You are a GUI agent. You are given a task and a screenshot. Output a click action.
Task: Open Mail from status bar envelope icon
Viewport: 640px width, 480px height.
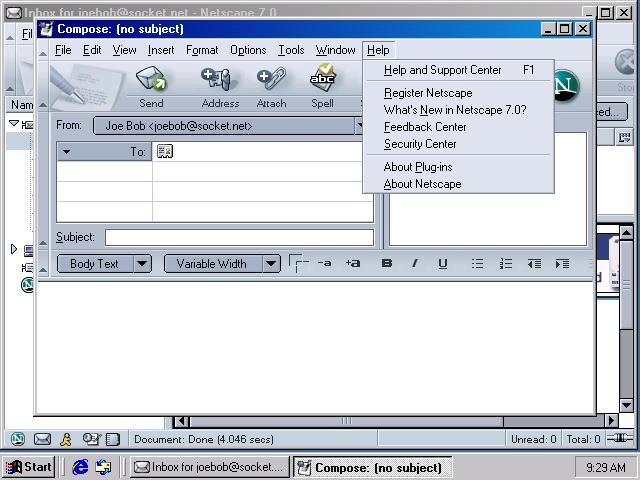pos(42,439)
